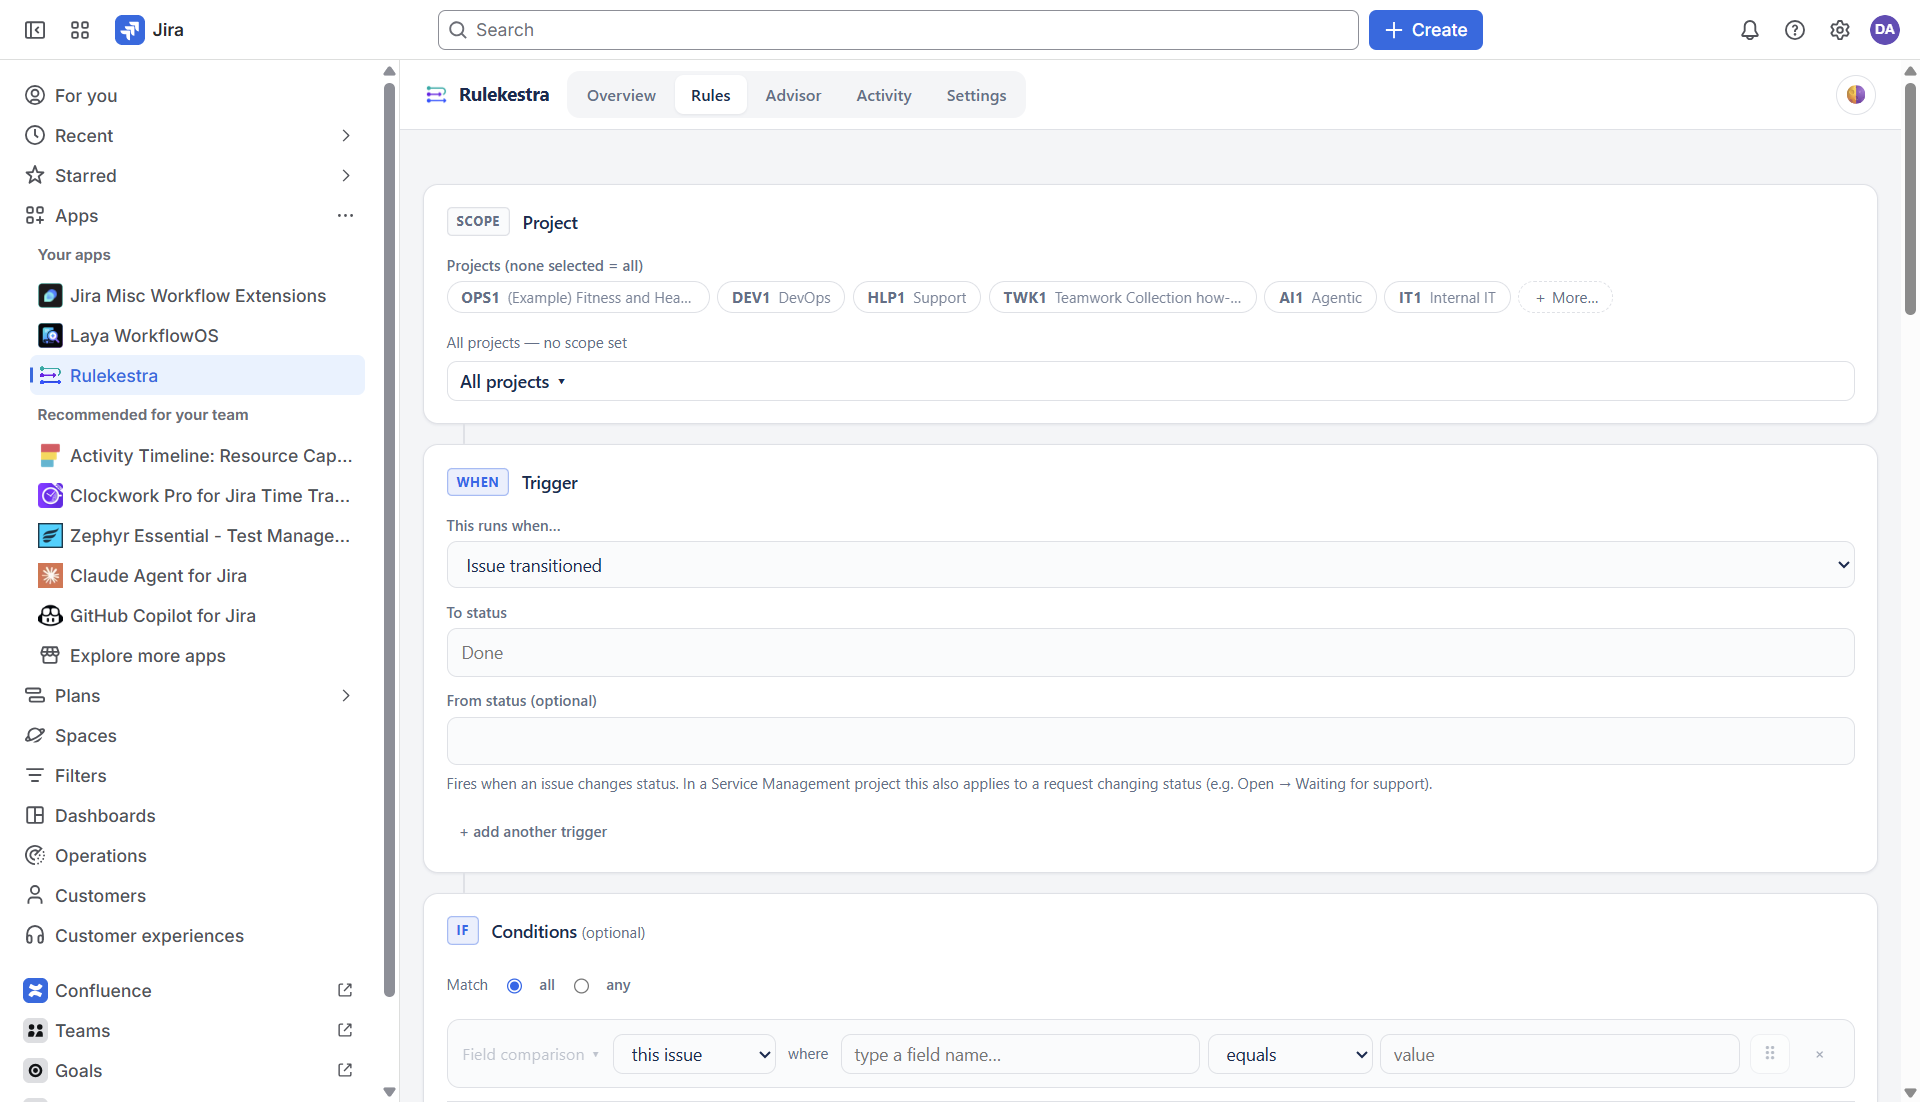The image size is (1920, 1102).
Task: Open the notifications bell
Action: [x=1750, y=30]
